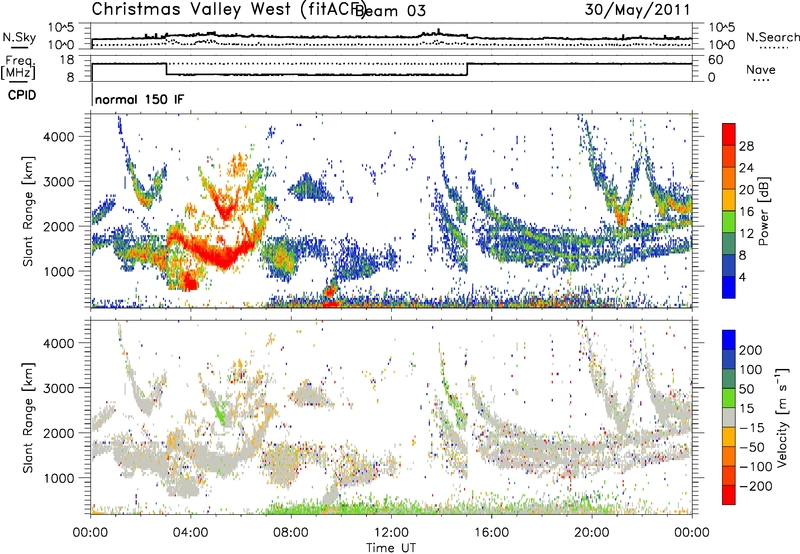
Task: Click the '10^0' tick beside N.Search
Action: (x=721, y=45)
